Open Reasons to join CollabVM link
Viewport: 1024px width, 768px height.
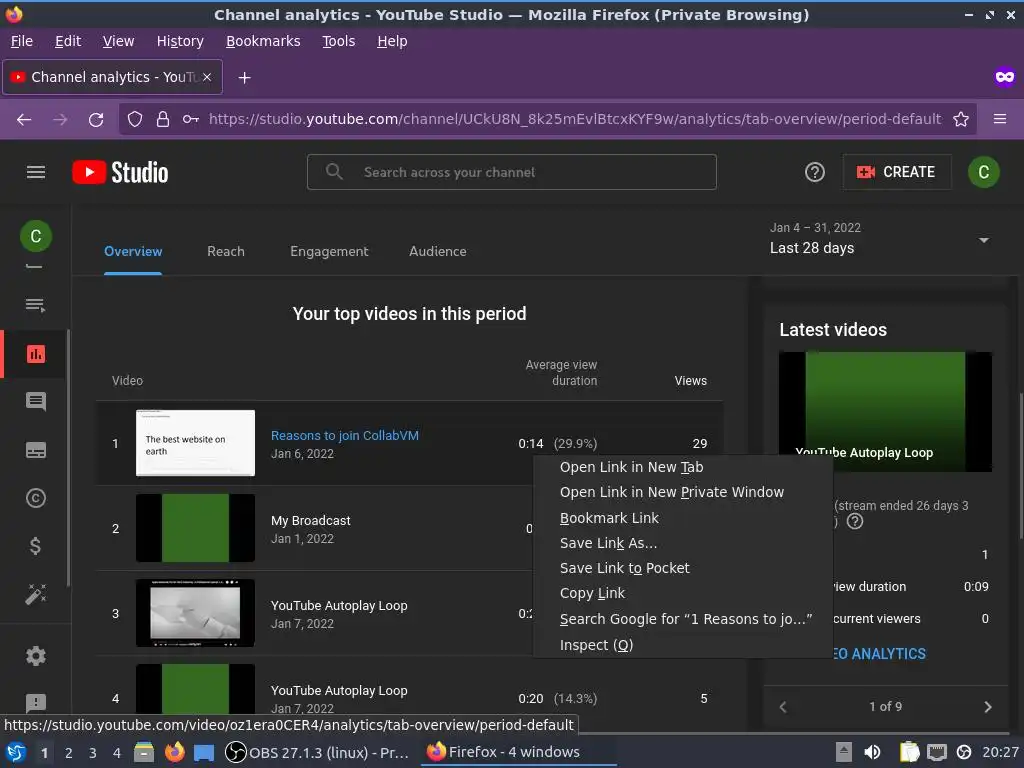[345, 436]
